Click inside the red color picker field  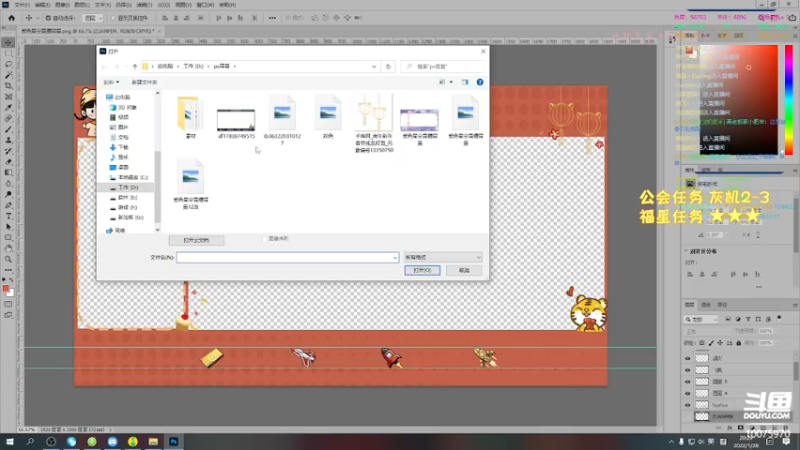coord(739,99)
